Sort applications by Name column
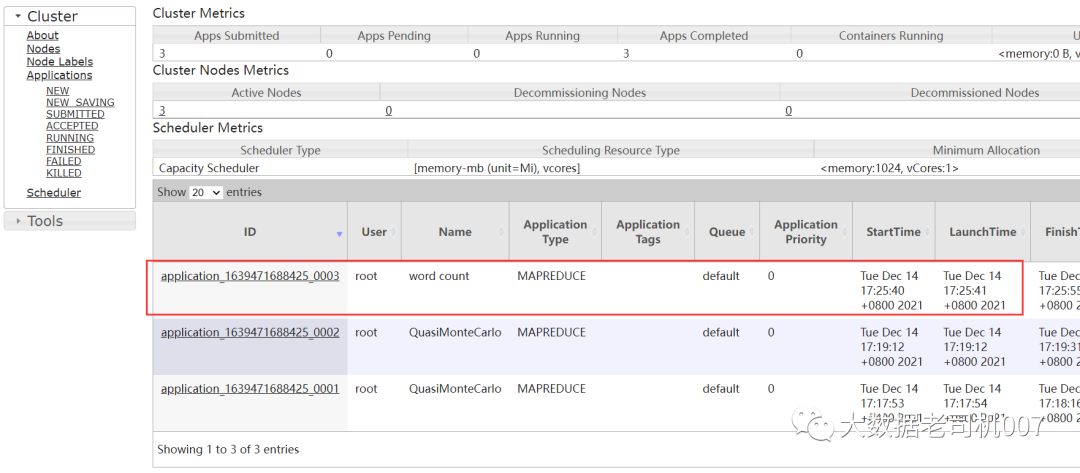 (x=455, y=232)
